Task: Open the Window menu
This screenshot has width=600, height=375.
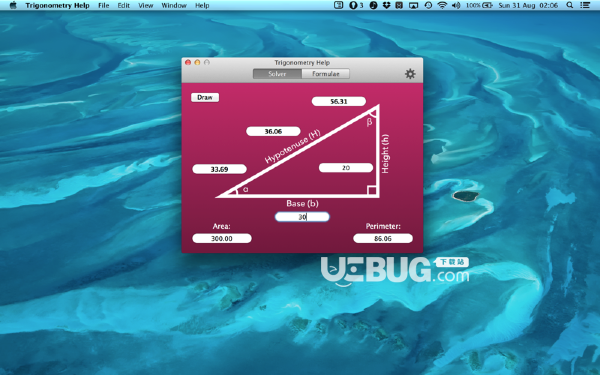Action: click(174, 5)
